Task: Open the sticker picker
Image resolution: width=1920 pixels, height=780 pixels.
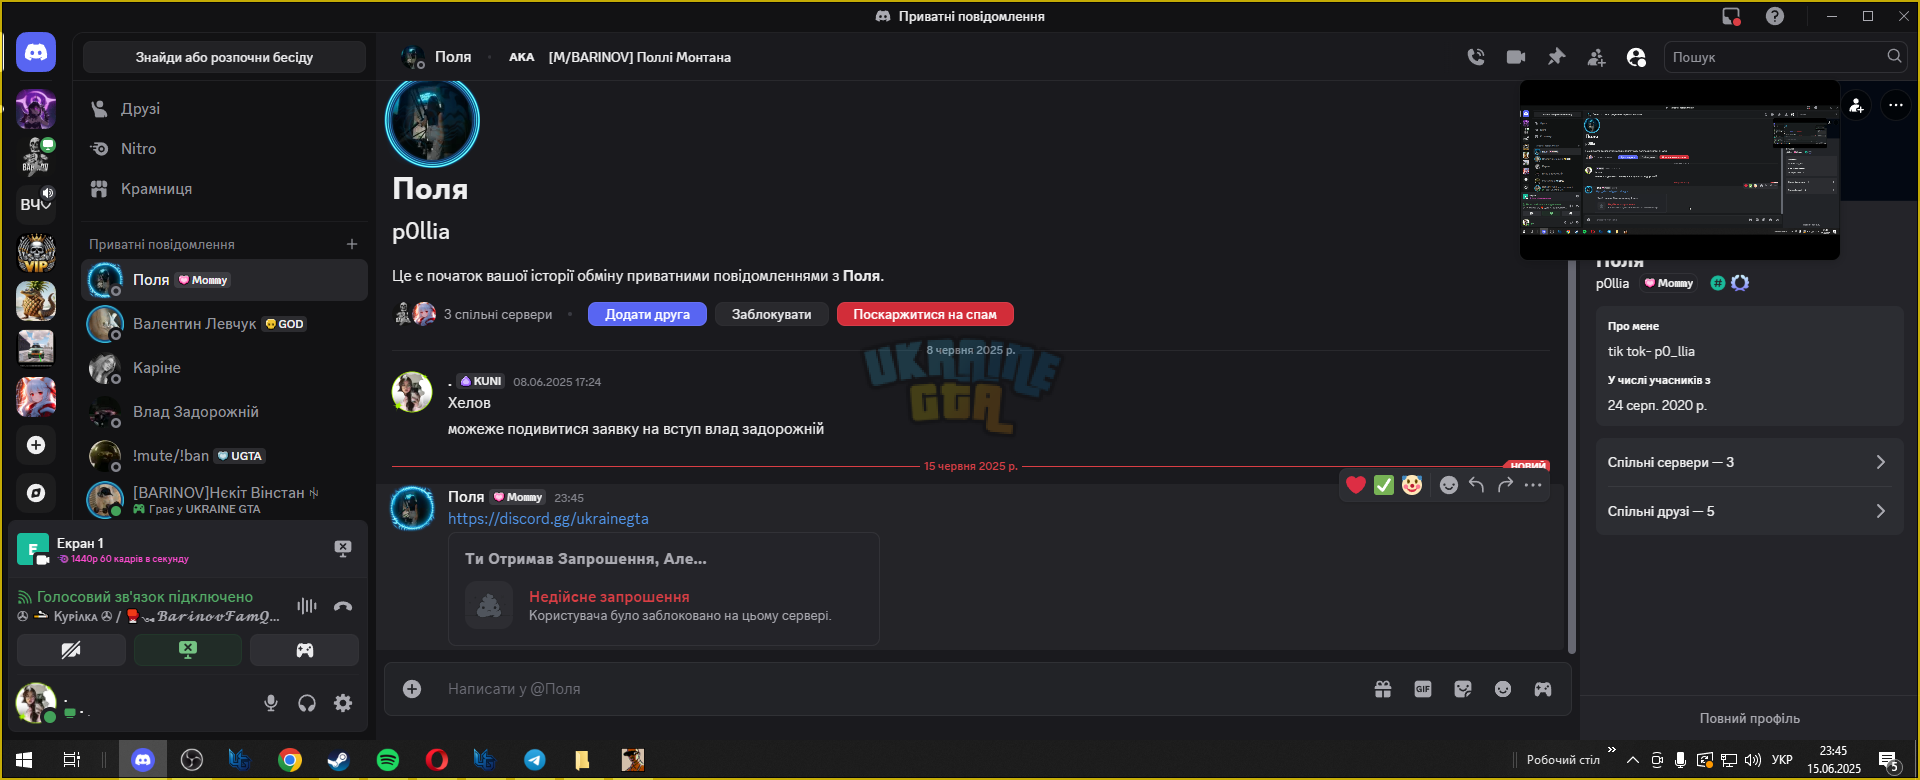Action: 1463,689
